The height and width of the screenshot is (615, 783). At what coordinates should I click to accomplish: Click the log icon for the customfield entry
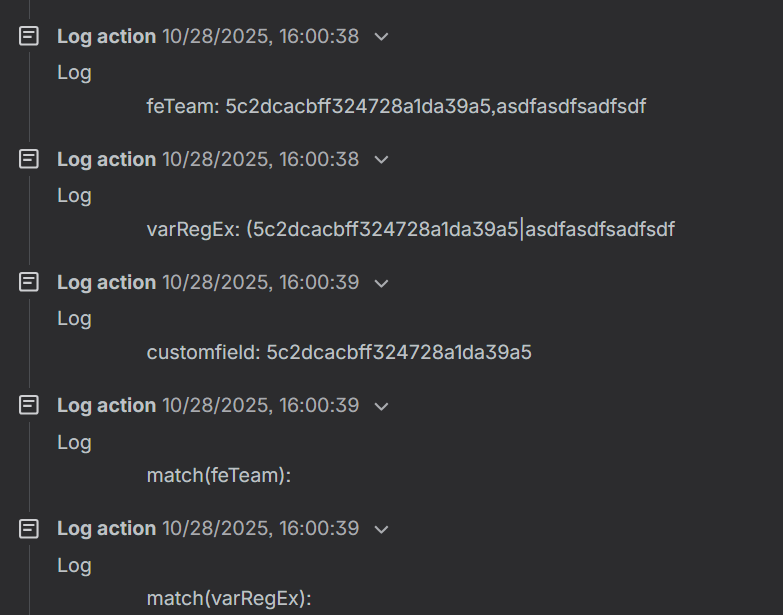coord(30,282)
